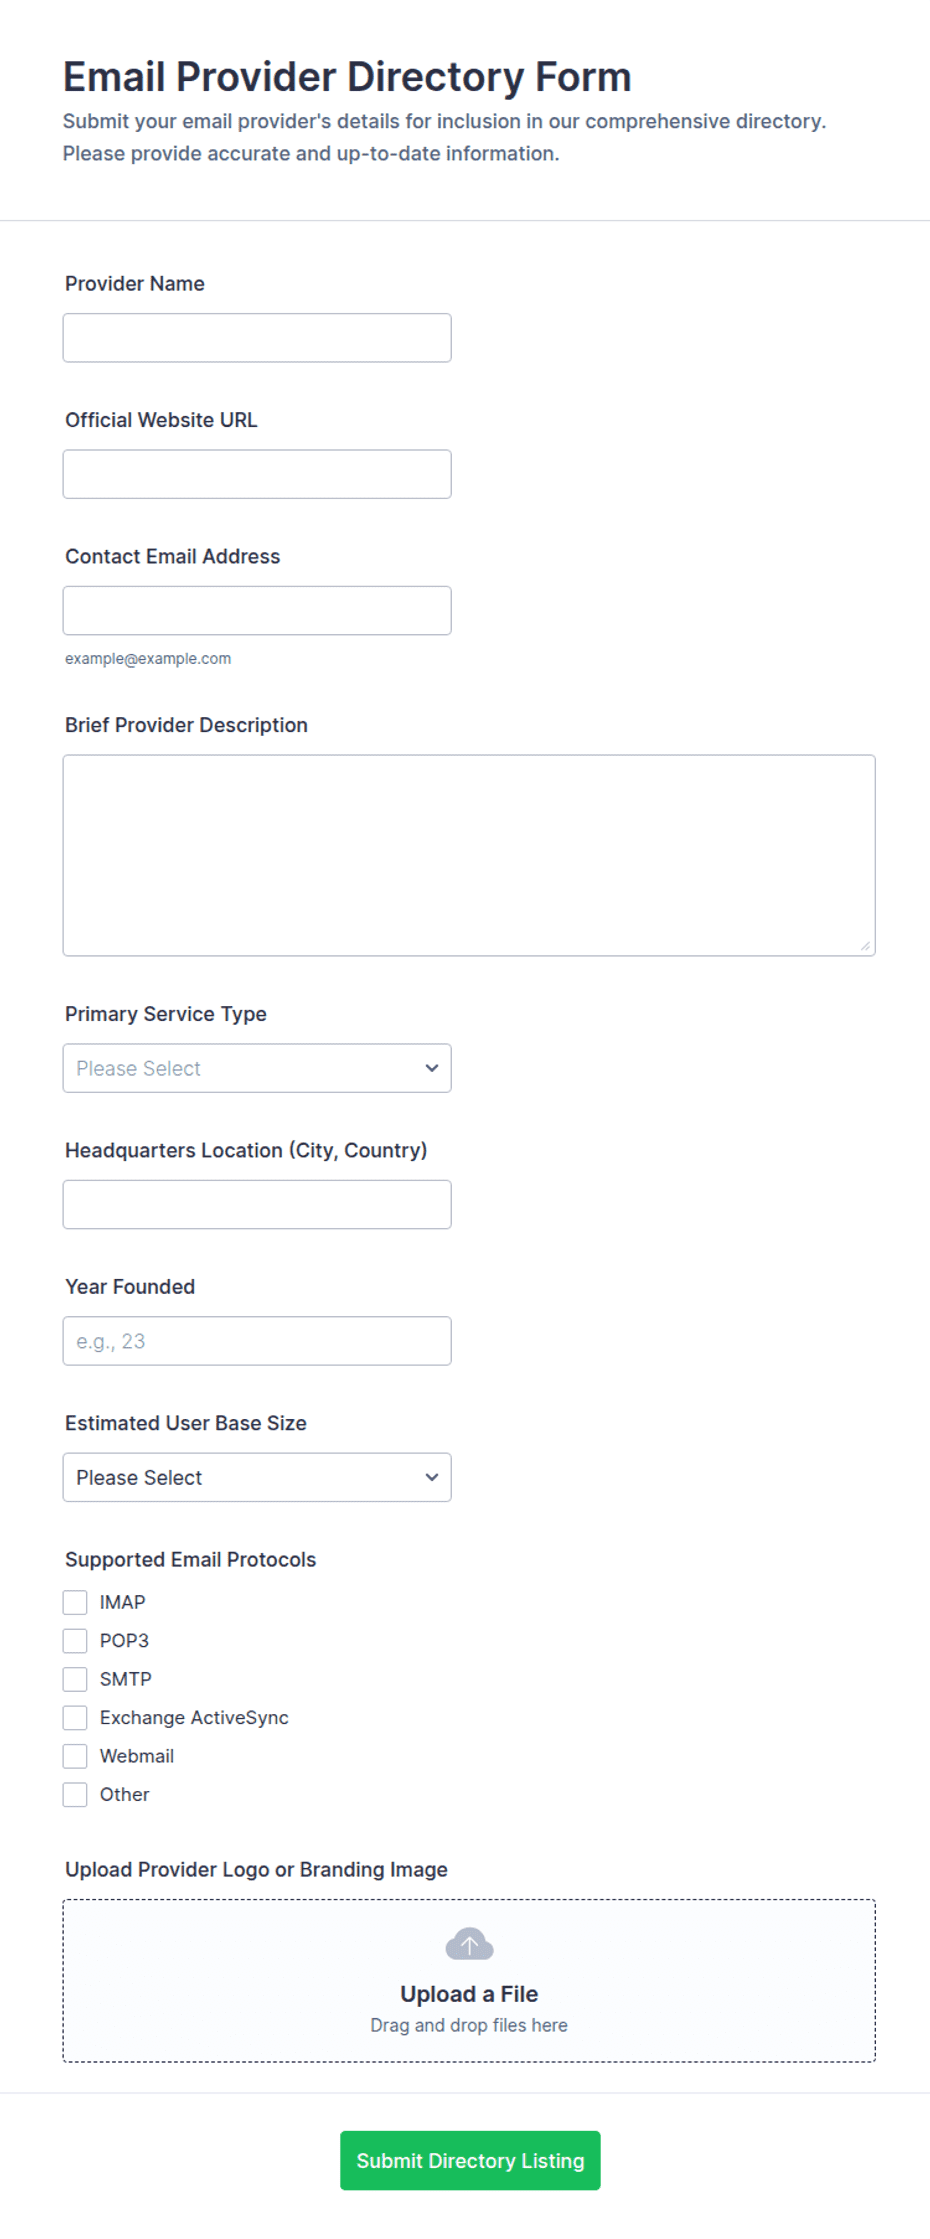The height and width of the screenshot is (2239, 930).
Task: Click the description textarea resize handle
Action: click(x=865, y=945)
